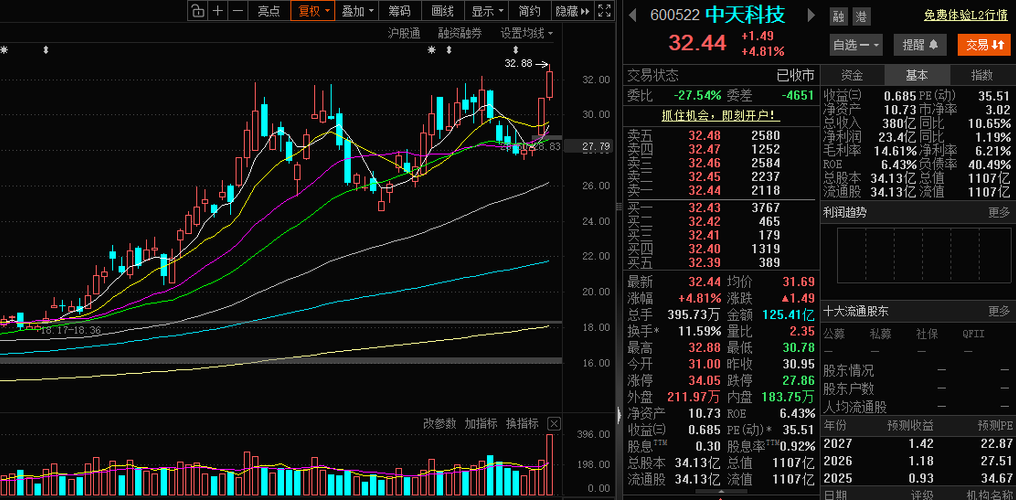Viewport: 1016px width, 500px height.
Task: Click 买一 bid price 32.43
Action: (x=703, y=208)
